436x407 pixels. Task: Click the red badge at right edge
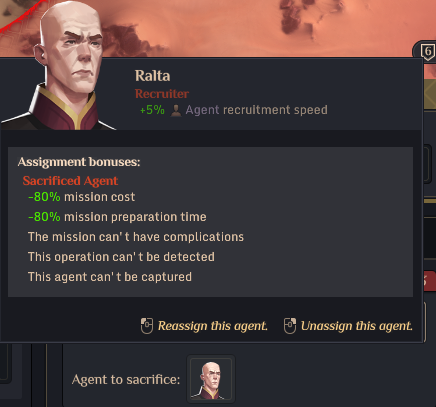tap(429, 281)
